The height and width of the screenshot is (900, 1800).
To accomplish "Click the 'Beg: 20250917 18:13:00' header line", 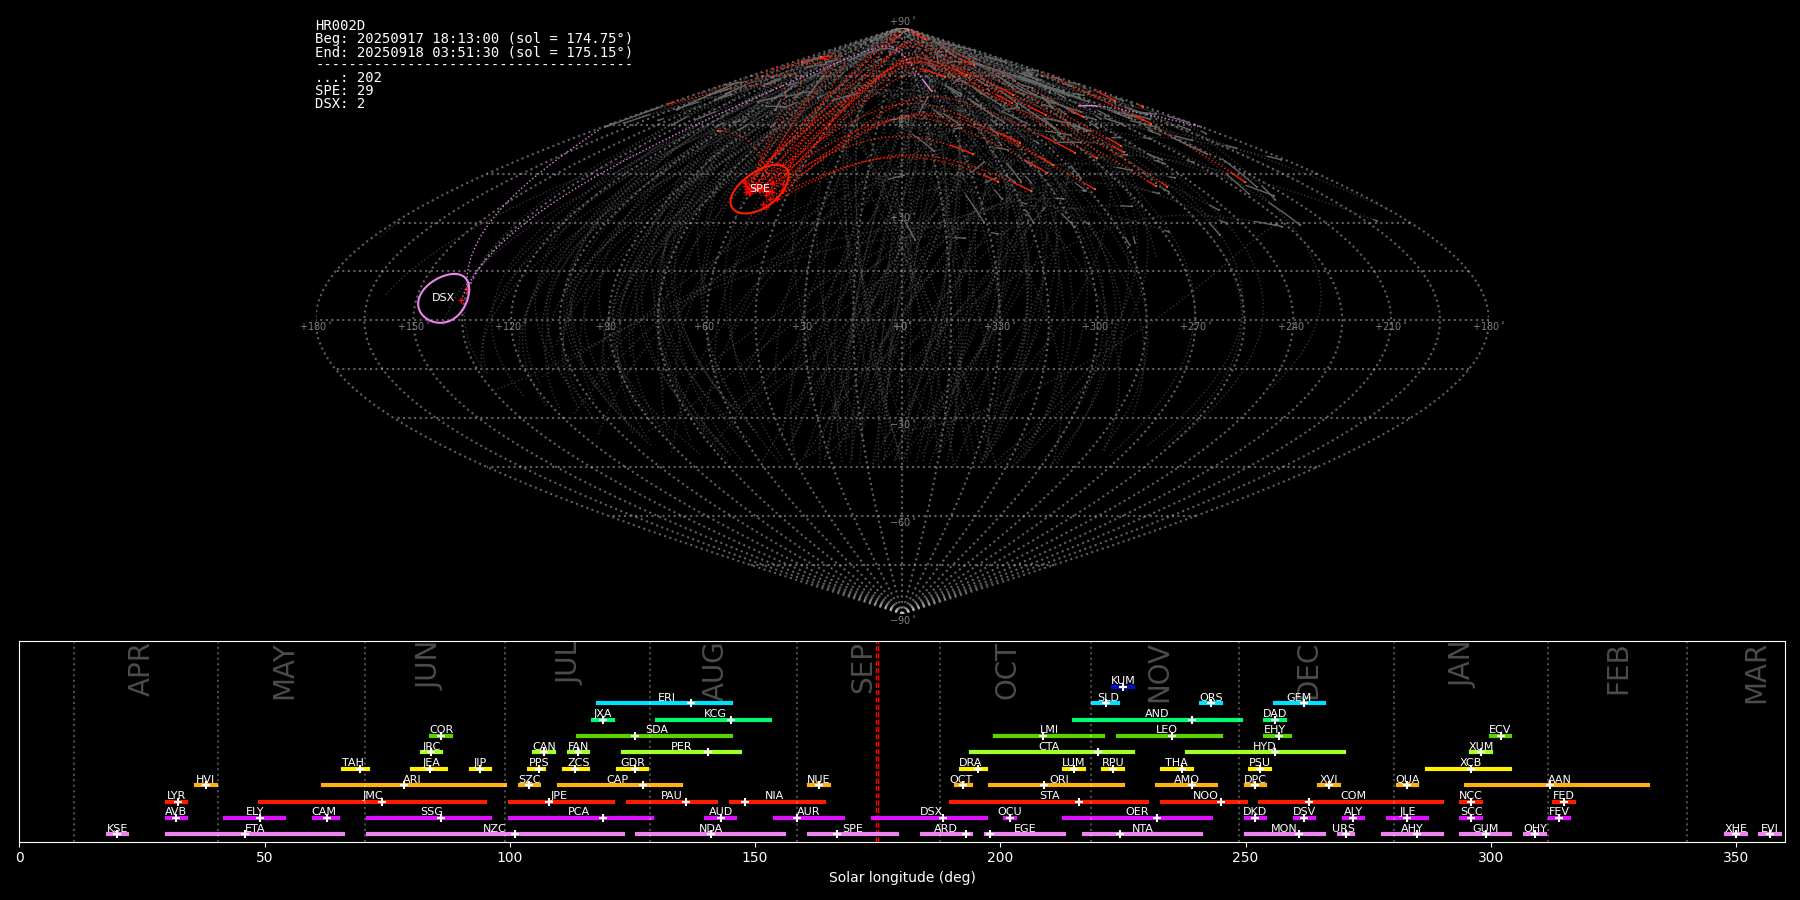I will [474, 39].
